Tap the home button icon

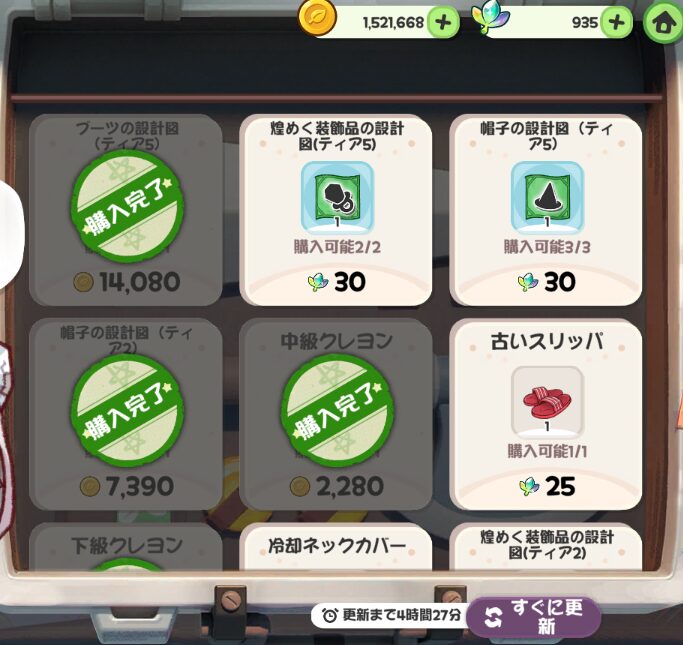pos(663,22)
